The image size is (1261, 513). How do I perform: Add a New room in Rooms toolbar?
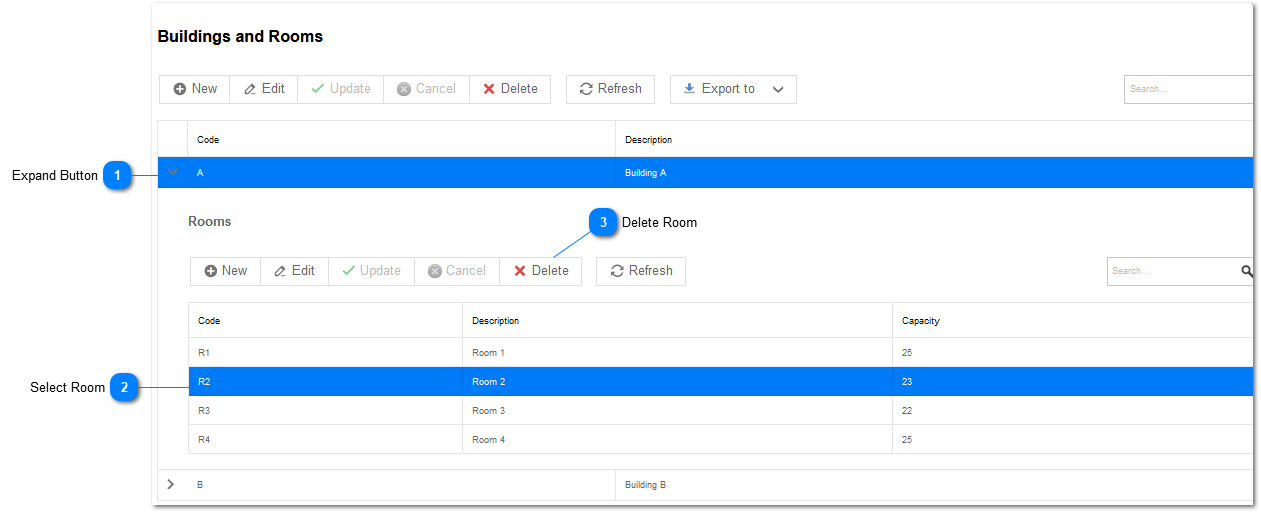225,271
